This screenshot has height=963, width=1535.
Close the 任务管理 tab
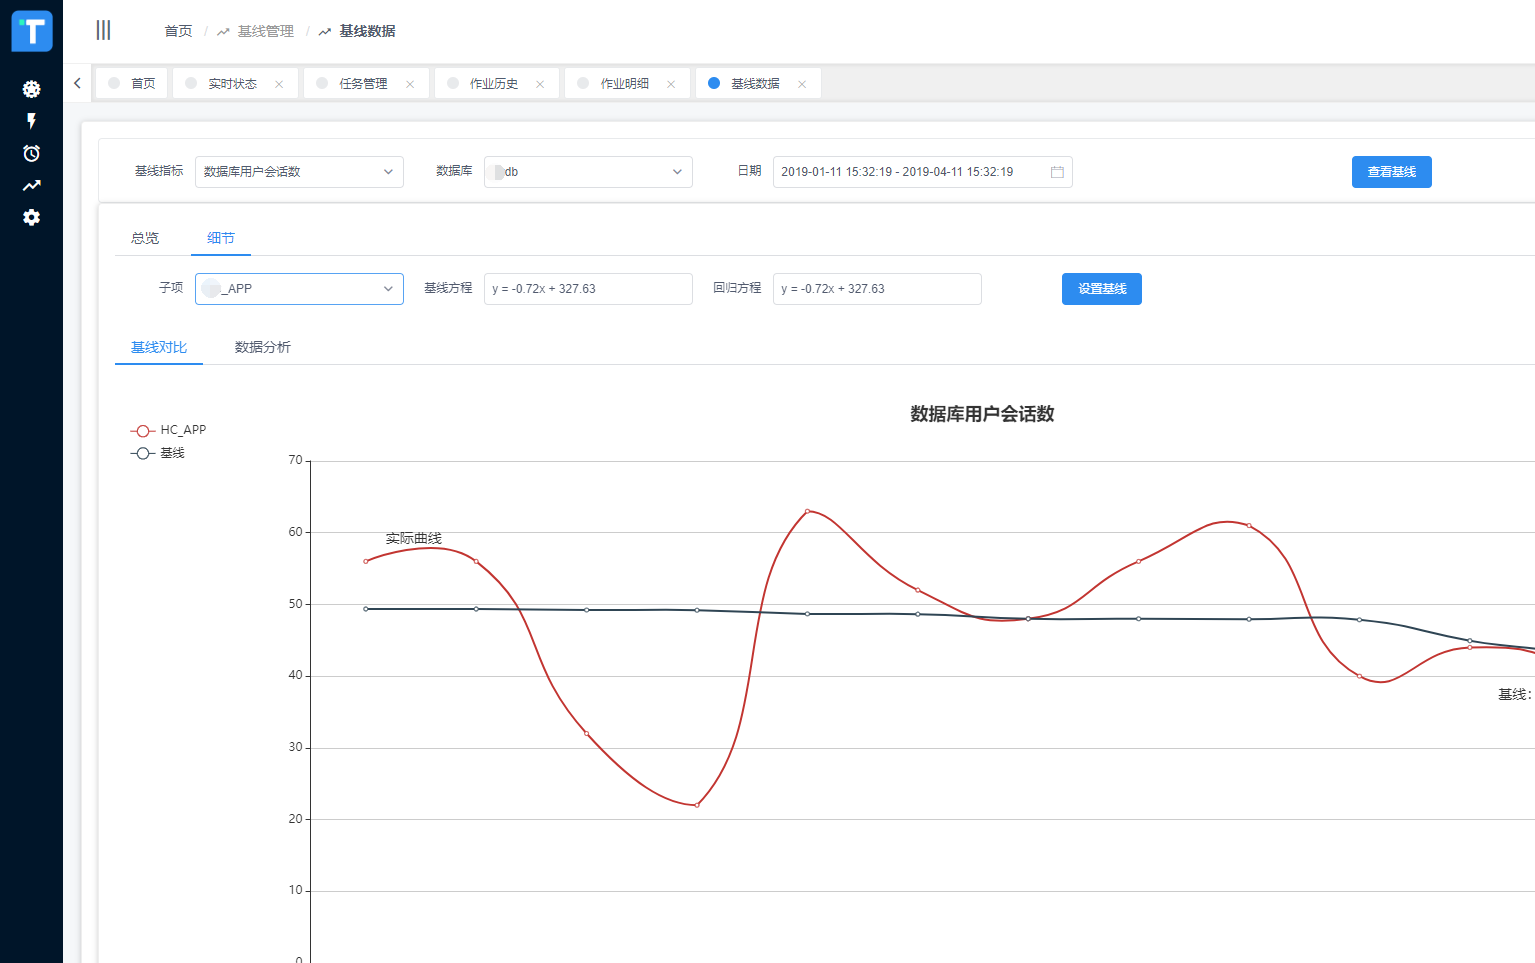(410, 84)
